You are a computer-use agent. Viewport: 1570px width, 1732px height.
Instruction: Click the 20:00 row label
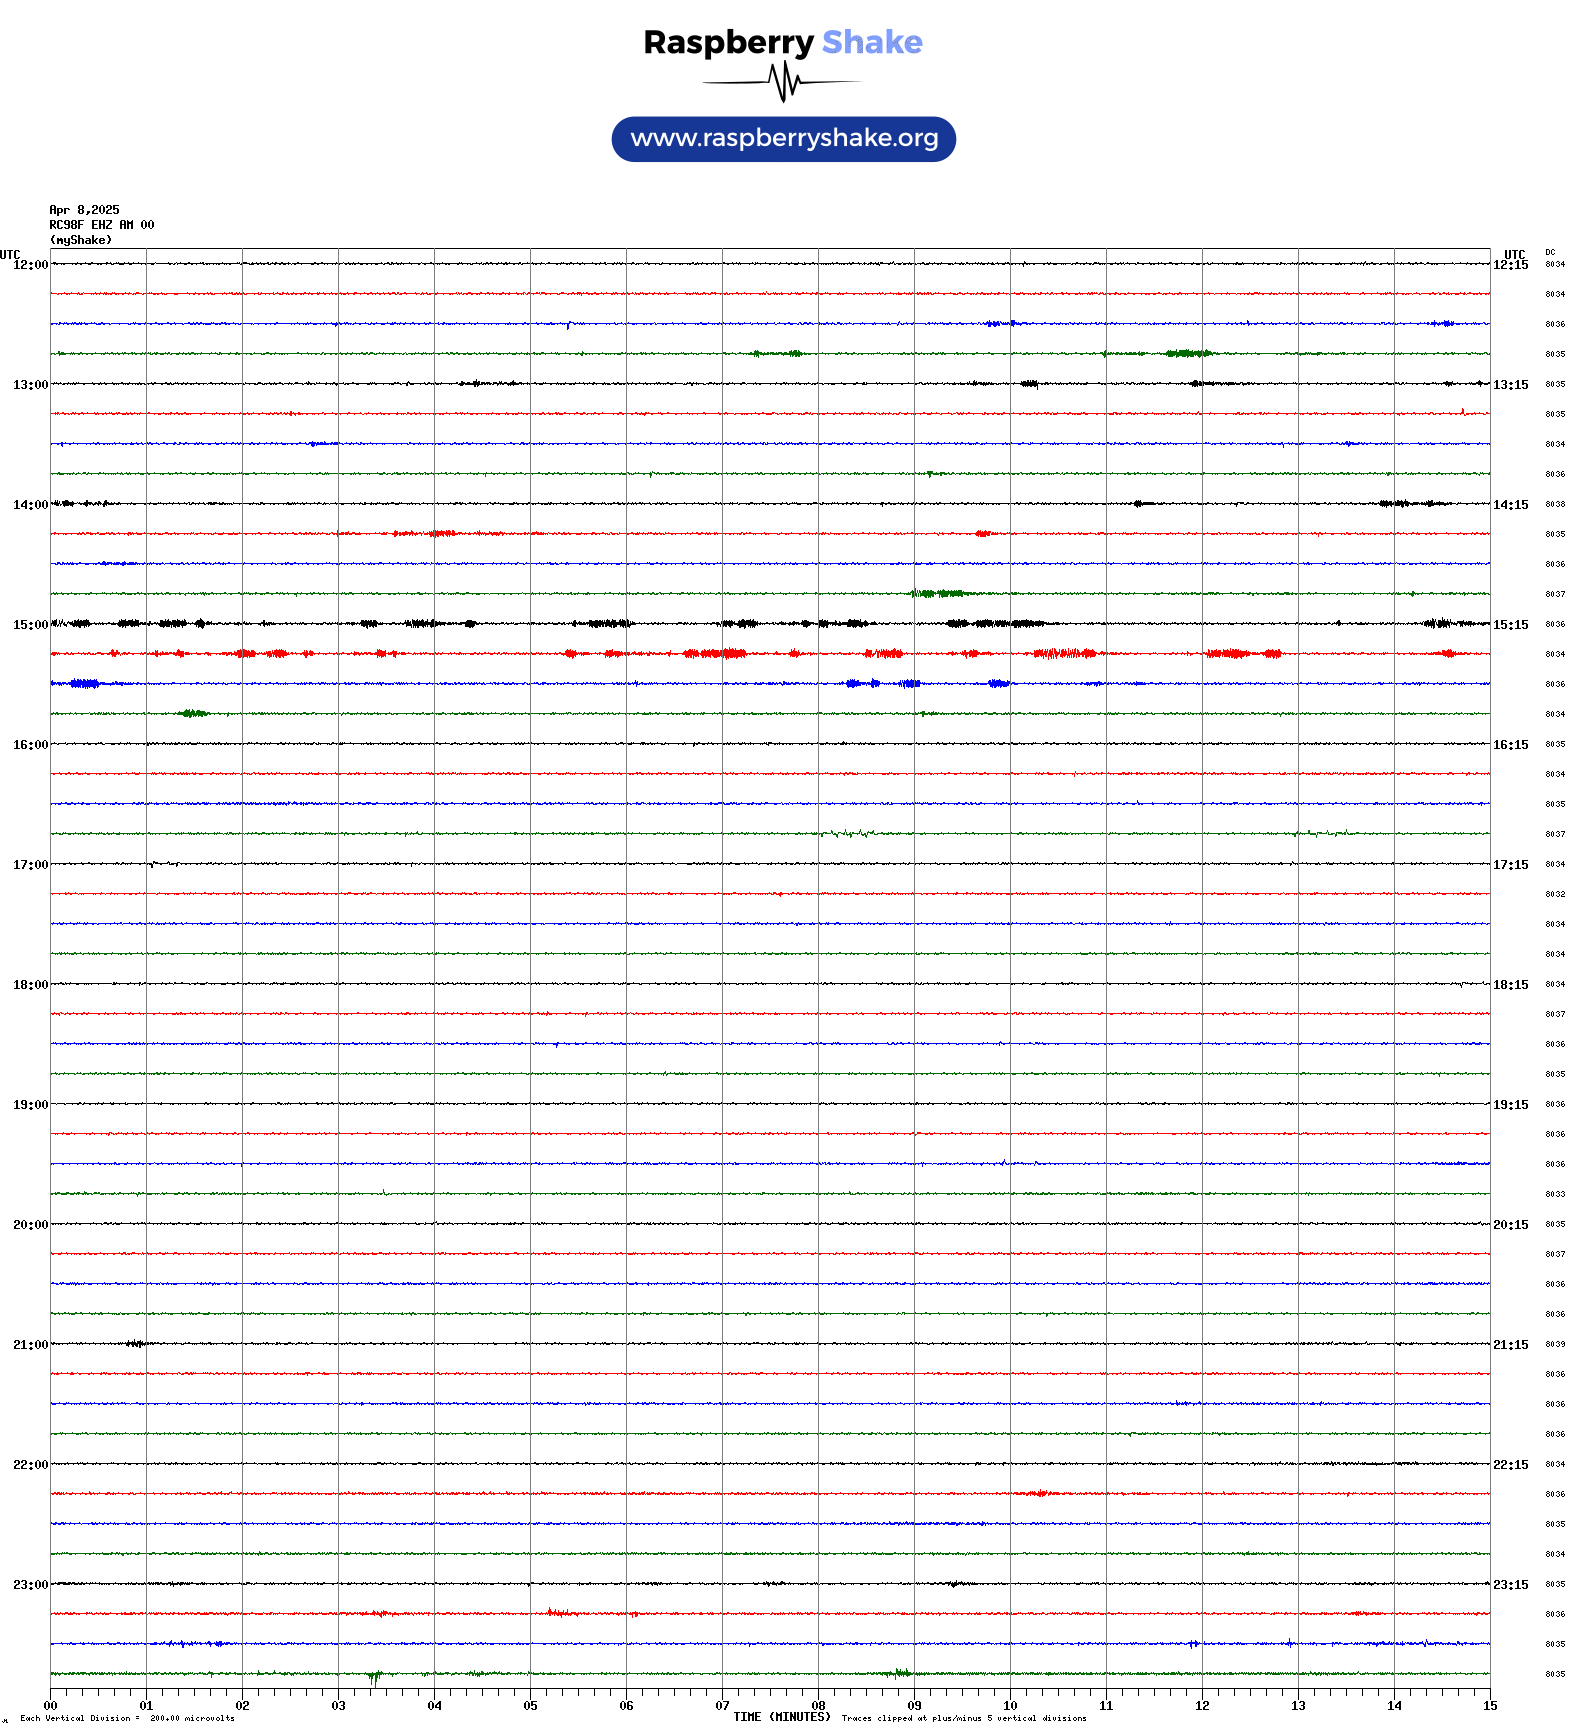coord(30,1225)
